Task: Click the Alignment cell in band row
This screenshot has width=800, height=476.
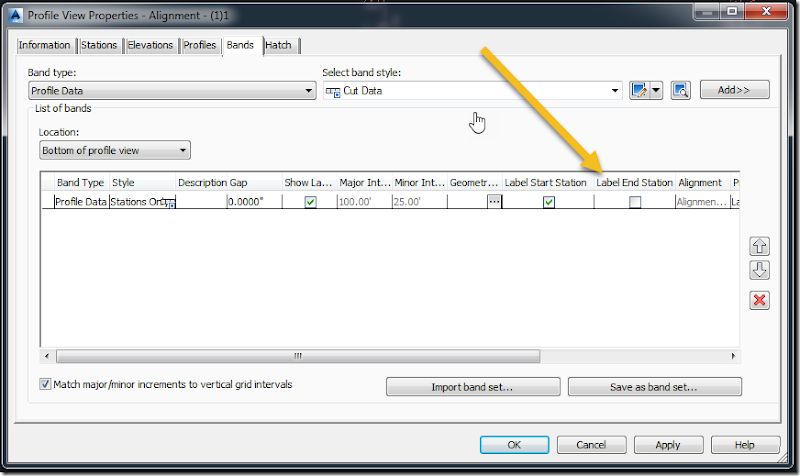Action: tap(703, 202)
